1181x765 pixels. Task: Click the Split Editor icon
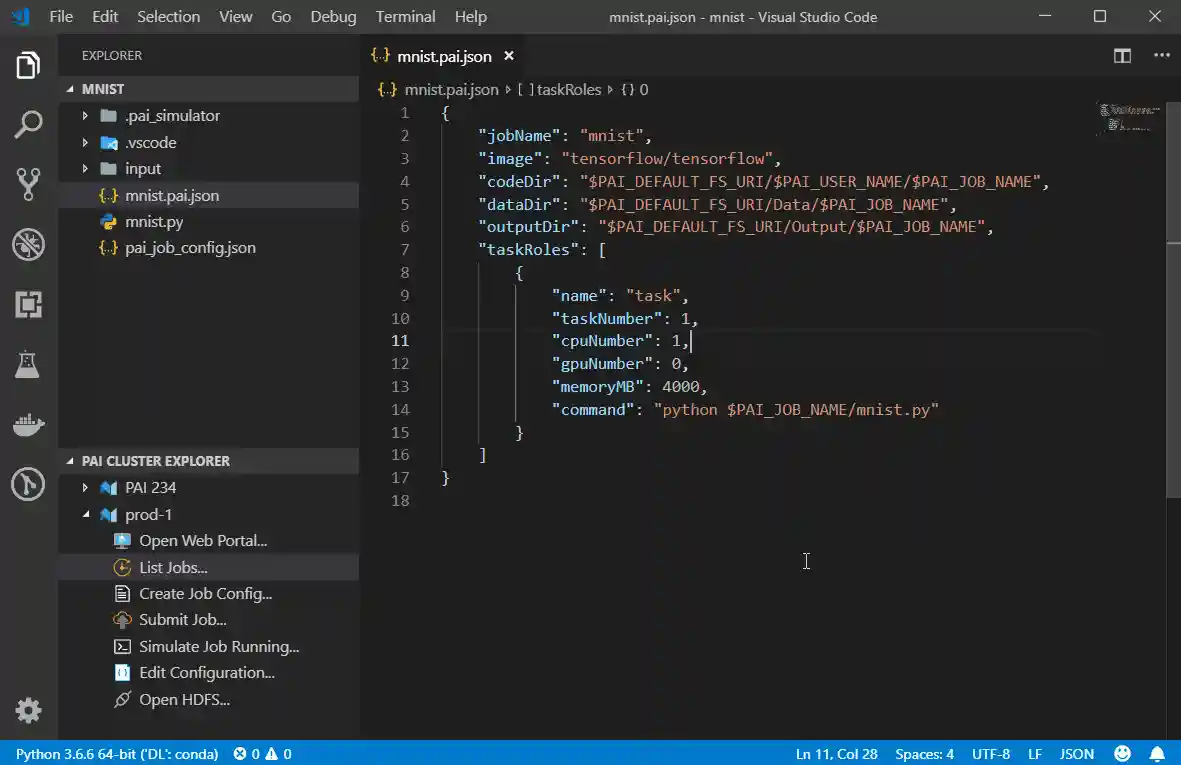point(1122,56)
